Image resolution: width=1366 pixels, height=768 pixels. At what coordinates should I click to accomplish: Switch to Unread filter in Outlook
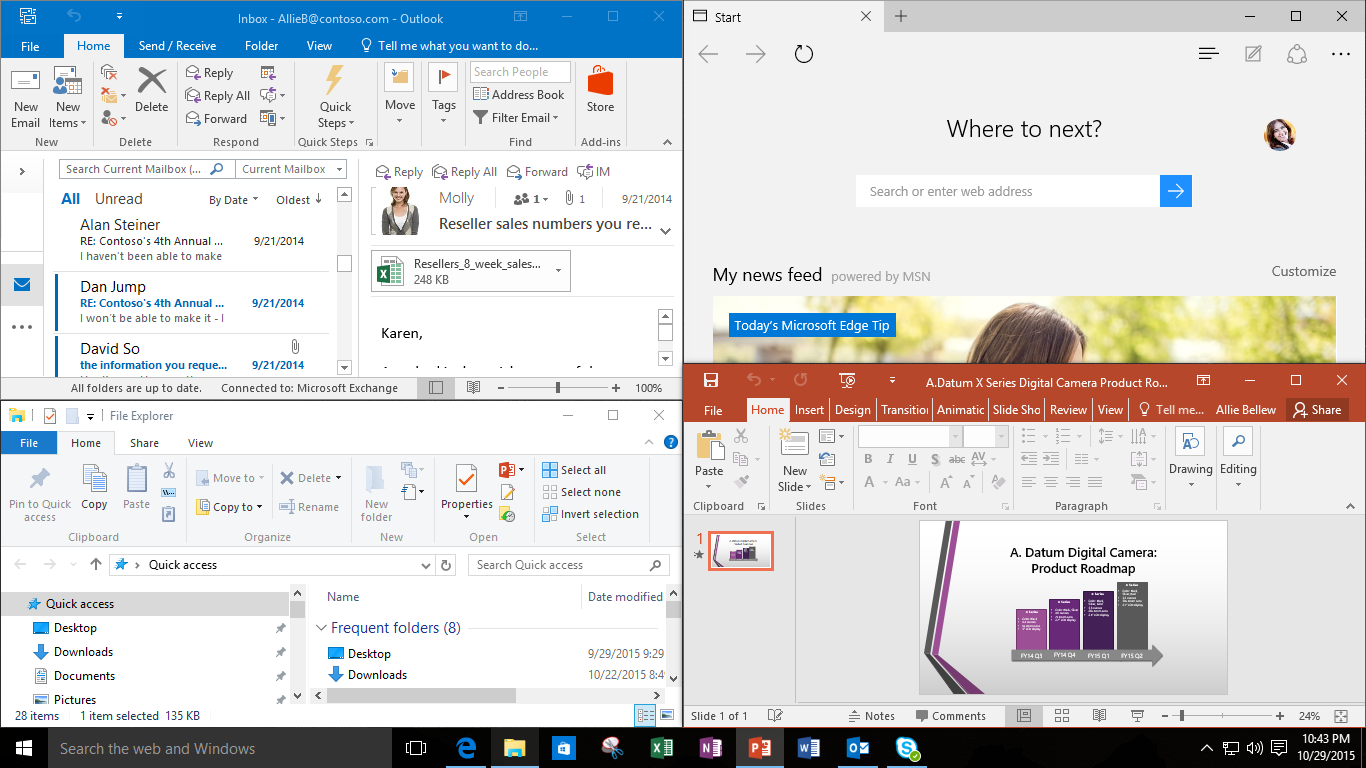(x=118, y=199)
